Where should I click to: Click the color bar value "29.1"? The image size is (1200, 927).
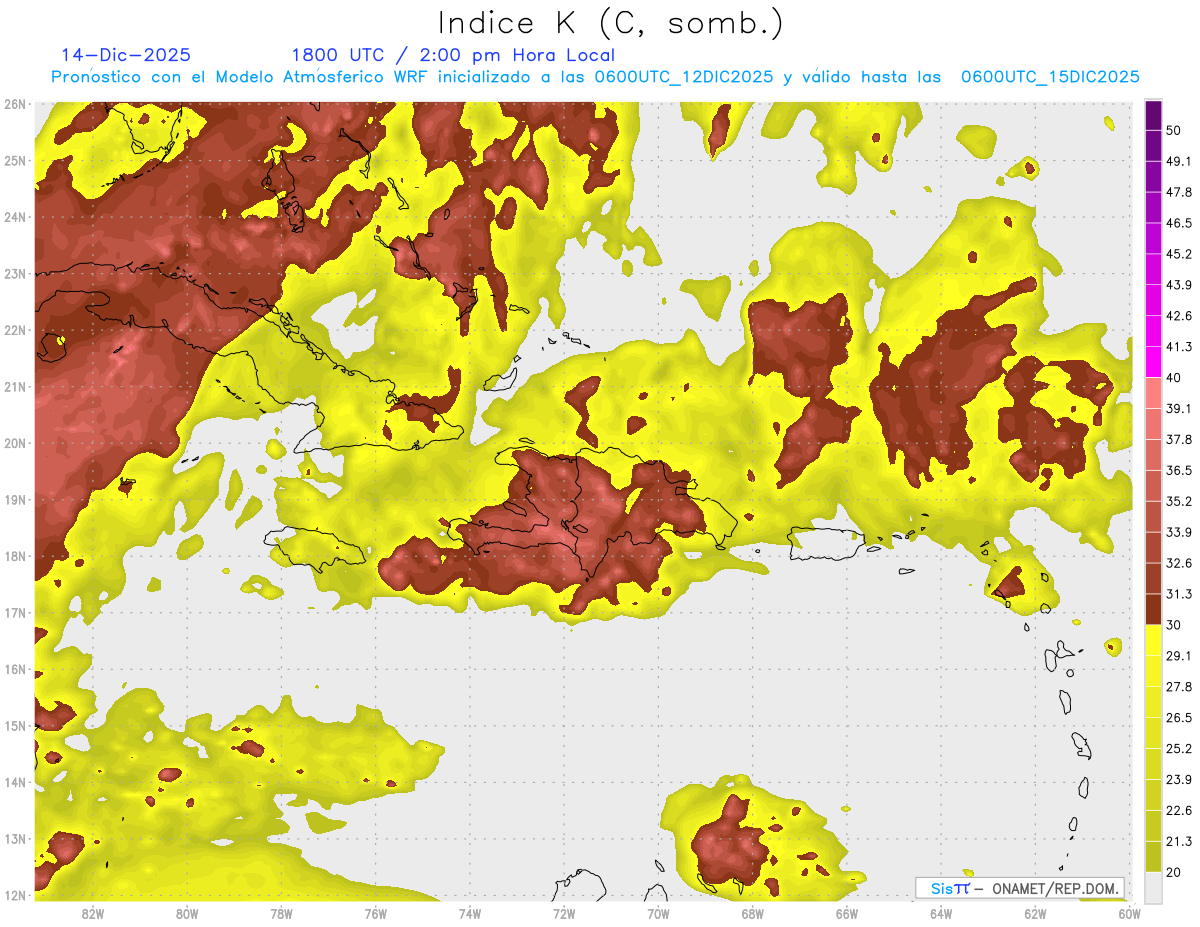[x=1179, y=655]
